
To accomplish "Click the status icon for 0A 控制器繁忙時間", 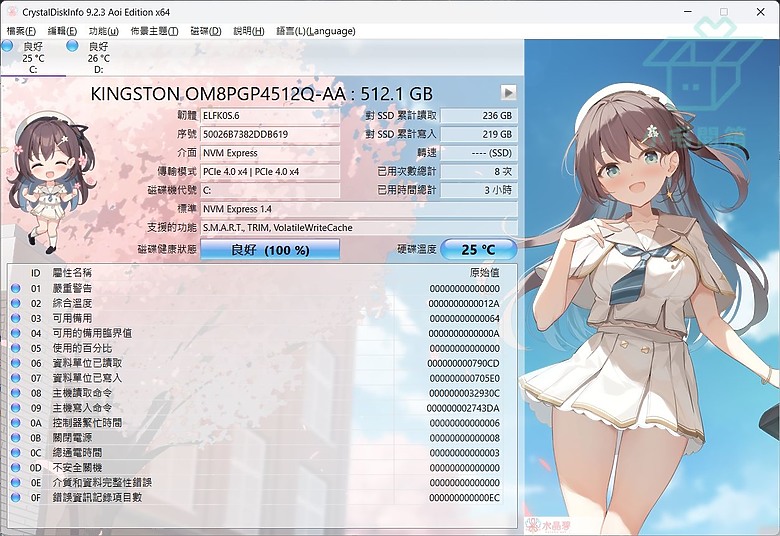I will click(x=15, y=423).
